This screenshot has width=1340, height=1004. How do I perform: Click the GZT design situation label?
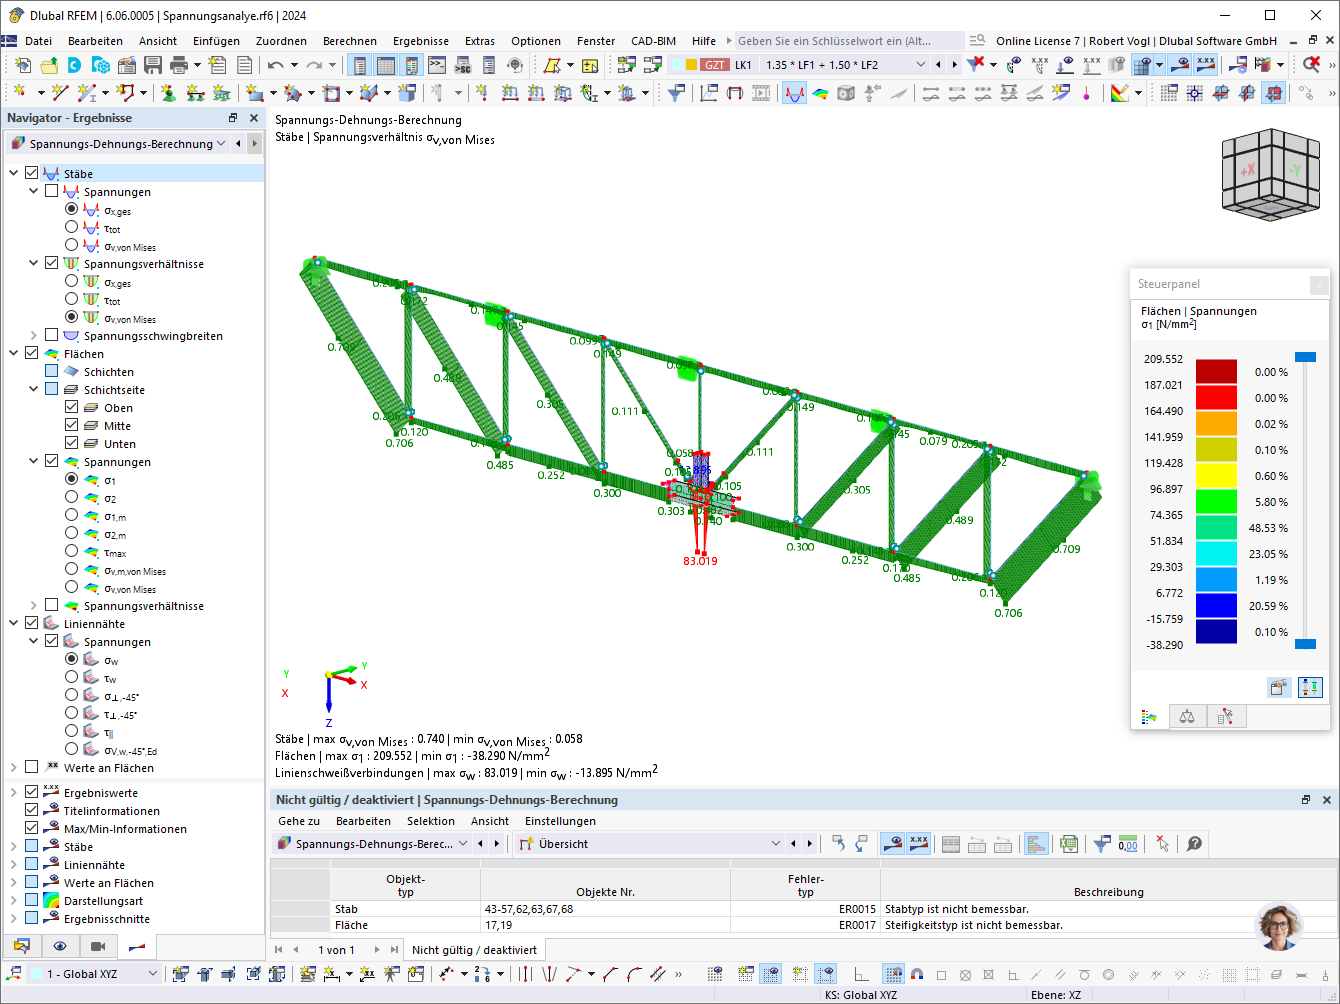pyautogui.click(x=714, y=65)
